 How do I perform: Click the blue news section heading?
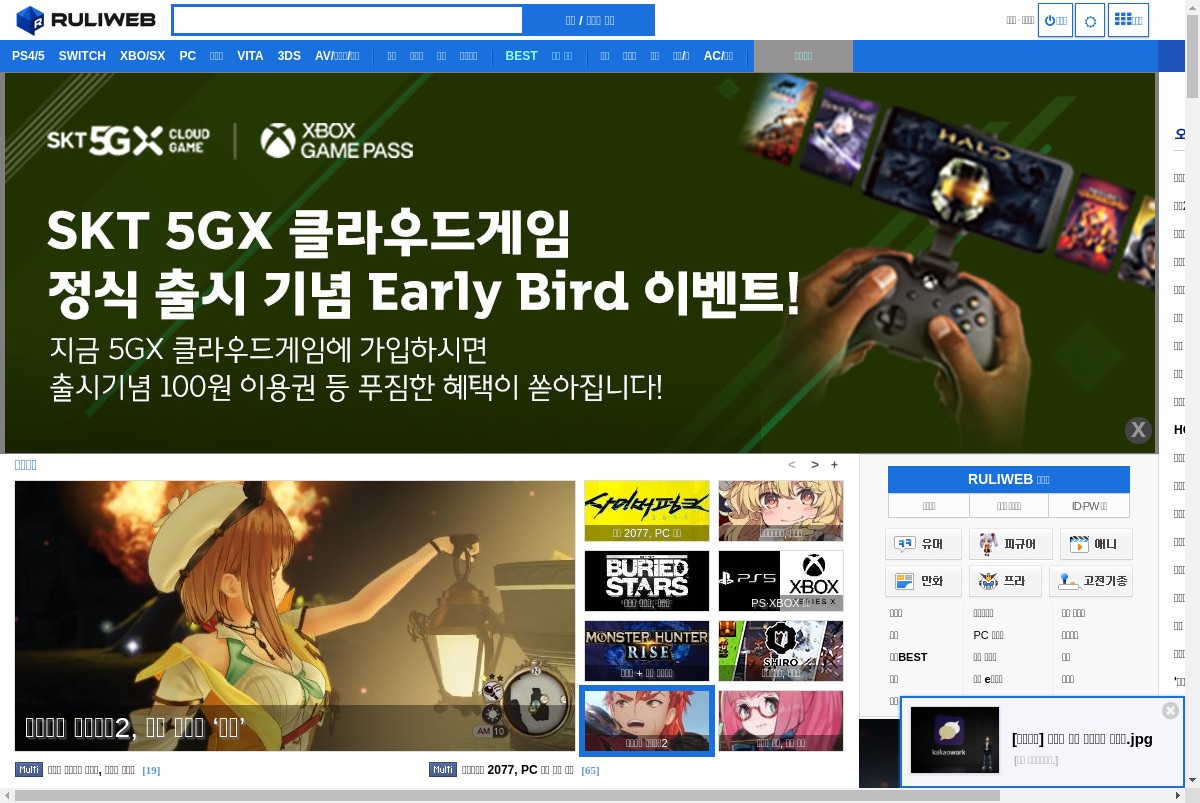click(x=25, y=465)
